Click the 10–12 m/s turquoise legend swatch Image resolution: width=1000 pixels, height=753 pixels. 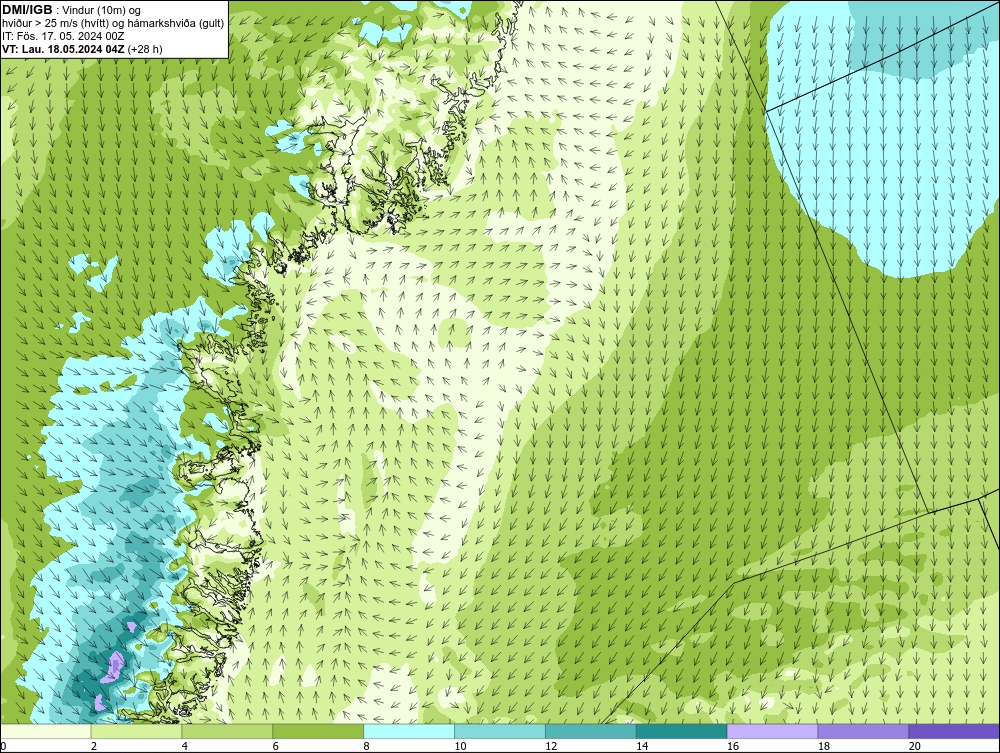[x=500, y=731]
